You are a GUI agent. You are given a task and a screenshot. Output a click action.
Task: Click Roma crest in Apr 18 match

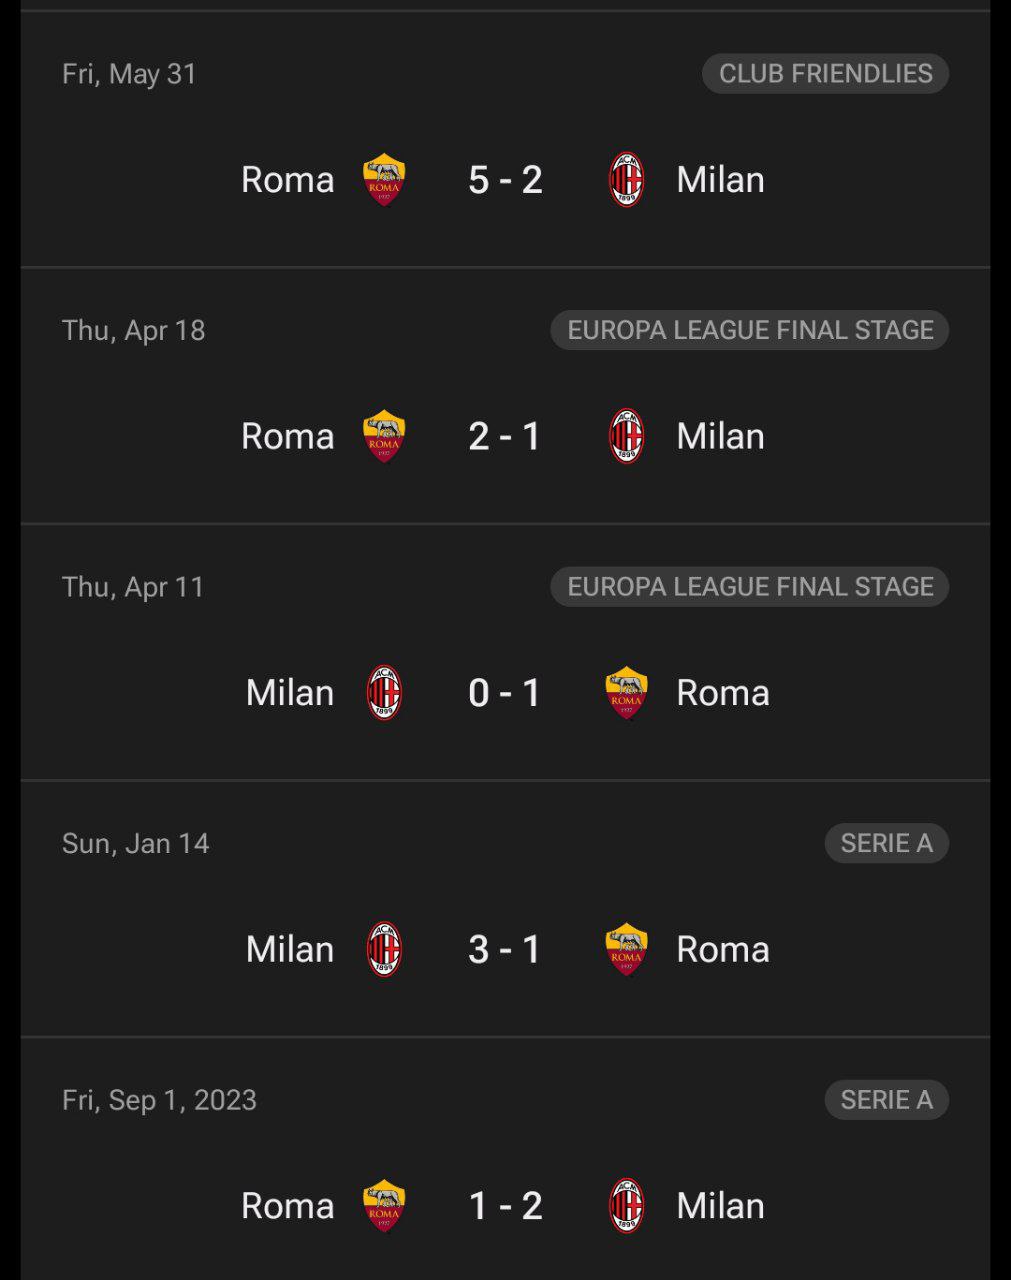[384, 437]
